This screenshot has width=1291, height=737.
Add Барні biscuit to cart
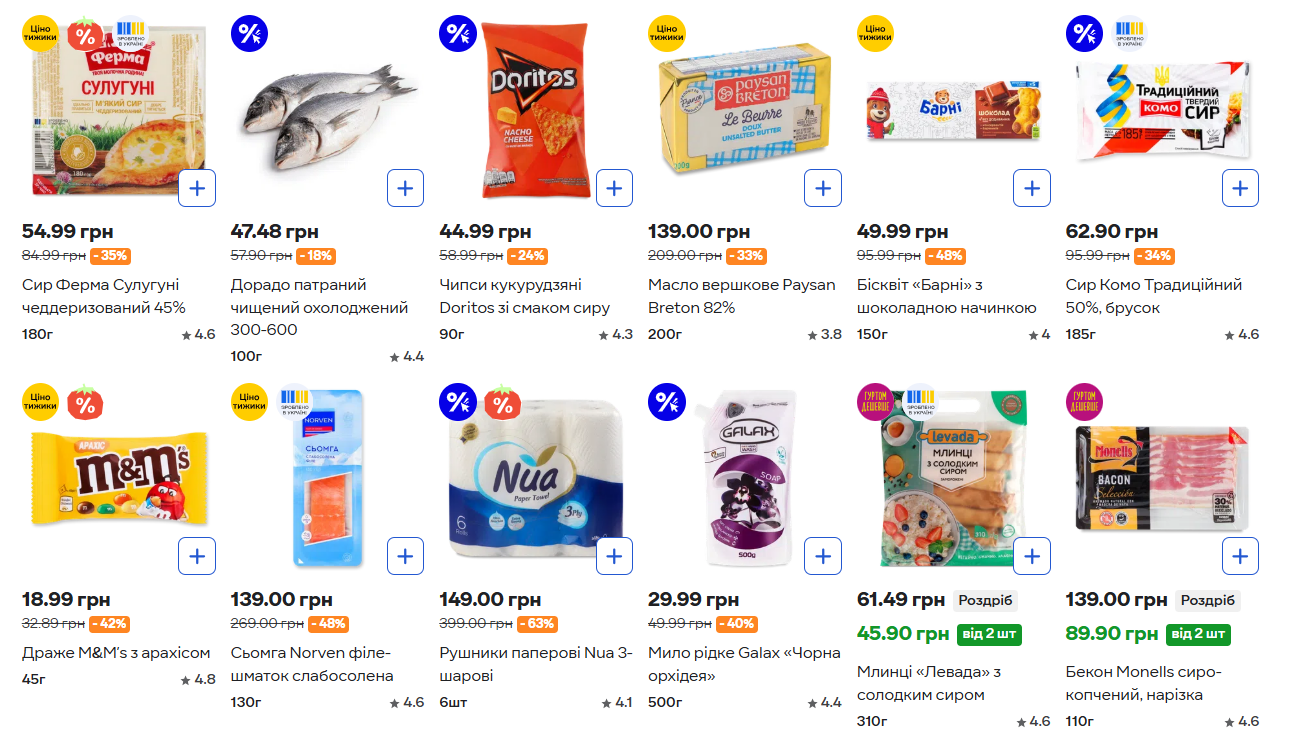1031,188
